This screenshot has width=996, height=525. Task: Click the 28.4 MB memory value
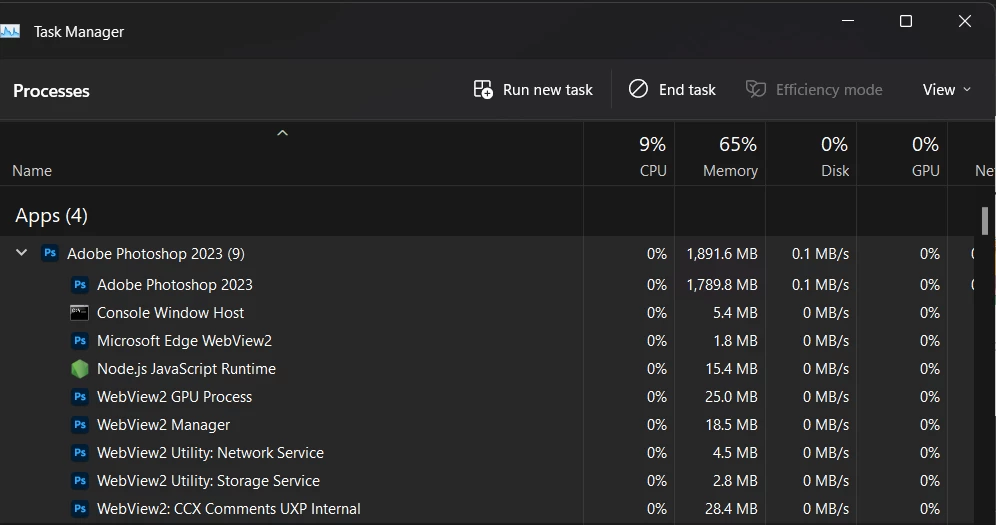coord(731,508)
